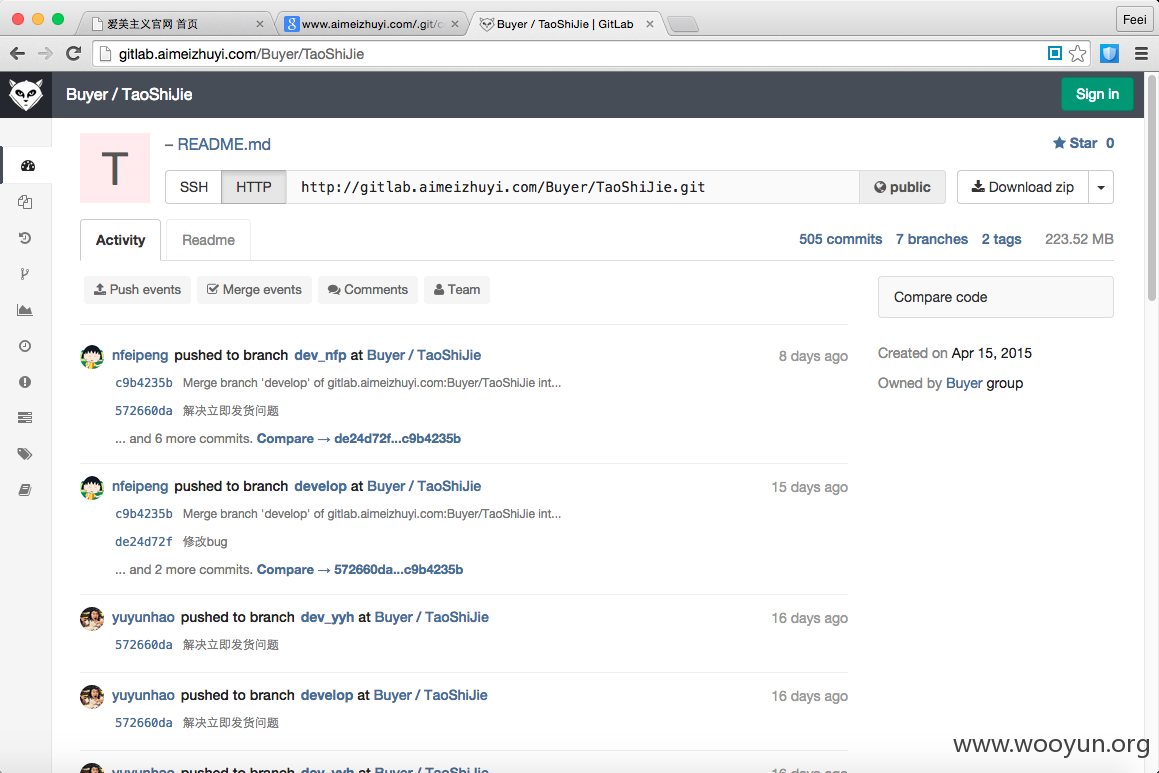Open the Commits history sidebar icon
This screenshot has height=773, width=1159.
[x=25, y=238]
